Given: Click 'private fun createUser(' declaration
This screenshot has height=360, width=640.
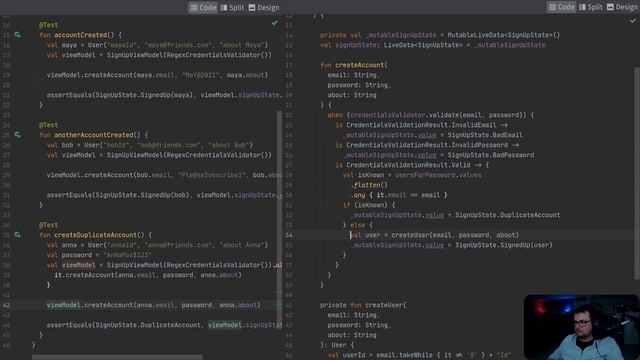Looking at the screenshot, I should pos(363,305).
